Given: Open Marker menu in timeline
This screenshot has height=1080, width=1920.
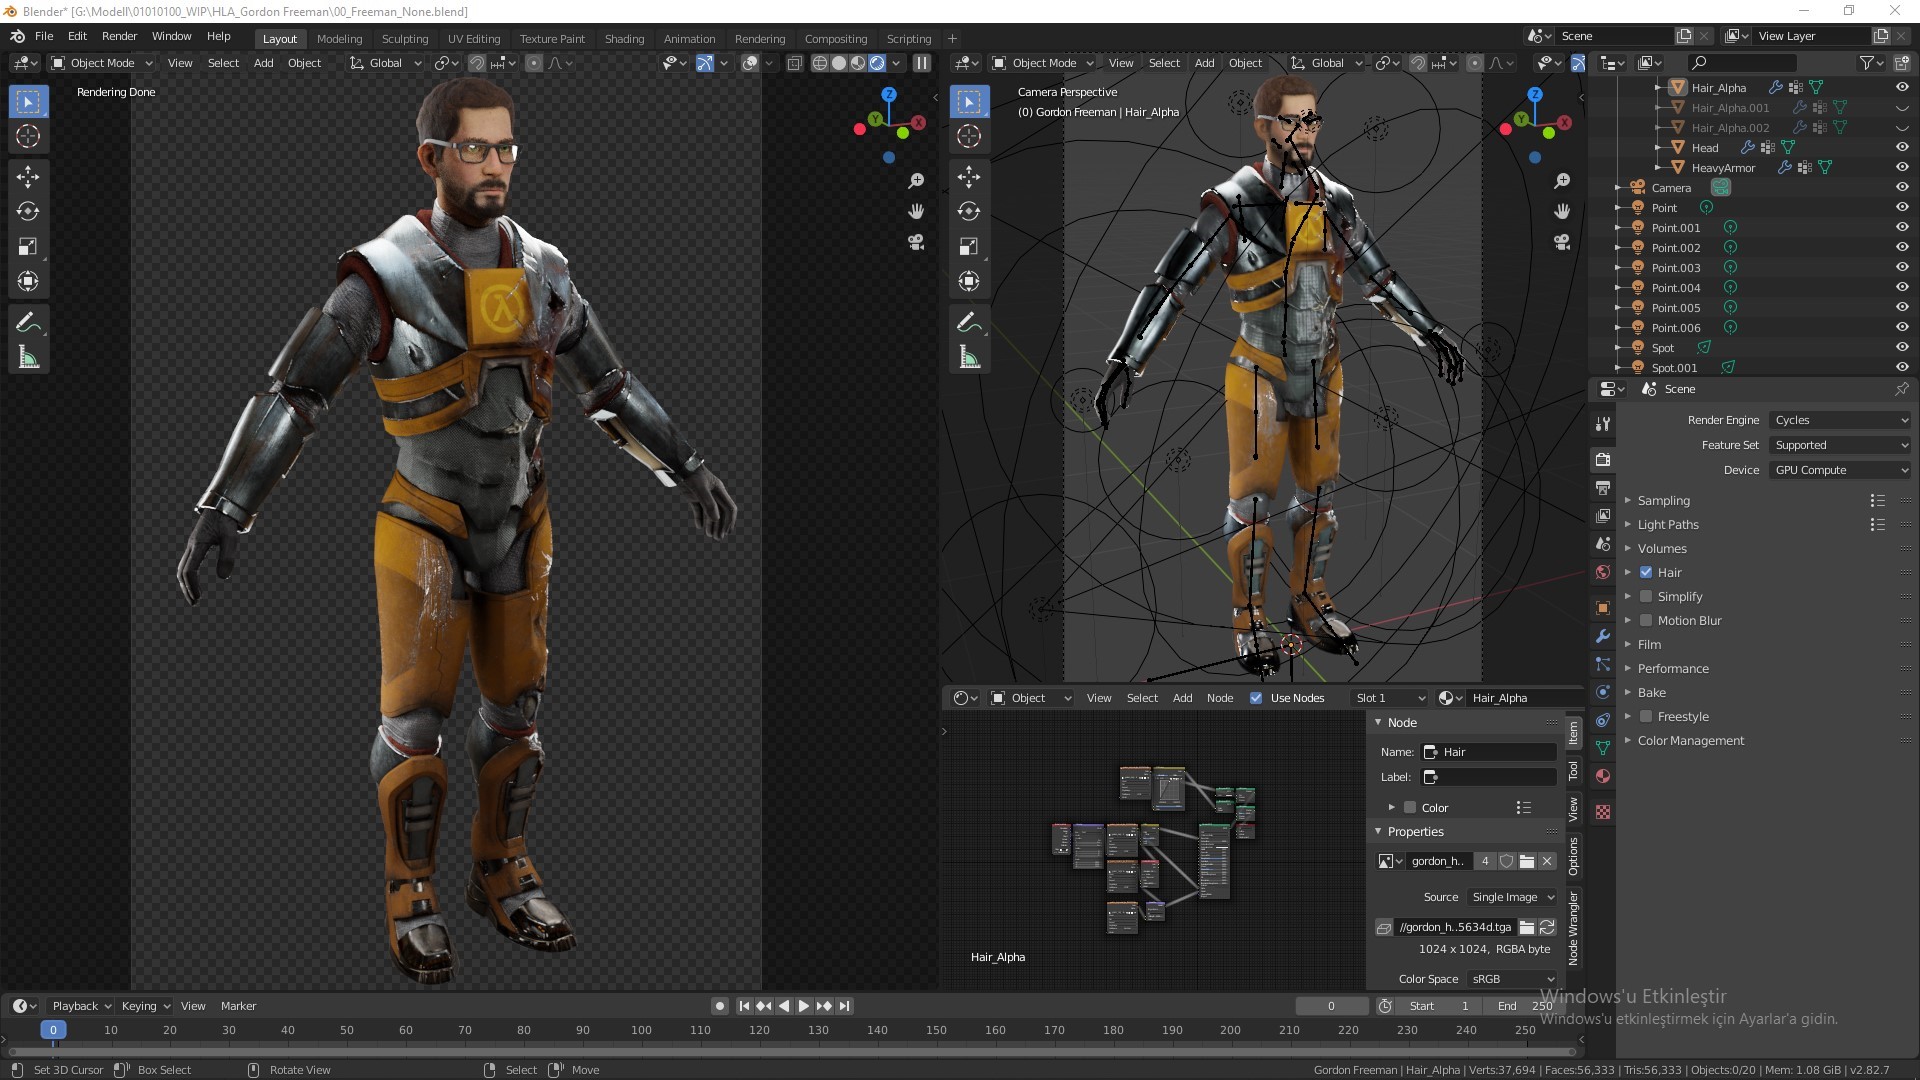Looking at the screenshot, I should pos(238,1006).
